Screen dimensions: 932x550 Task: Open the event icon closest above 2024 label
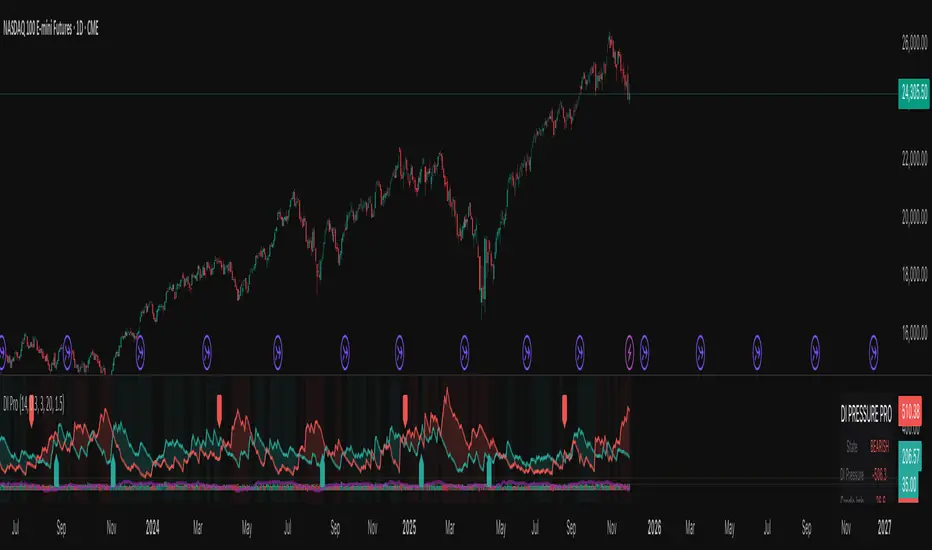click(x=140, y=353)
